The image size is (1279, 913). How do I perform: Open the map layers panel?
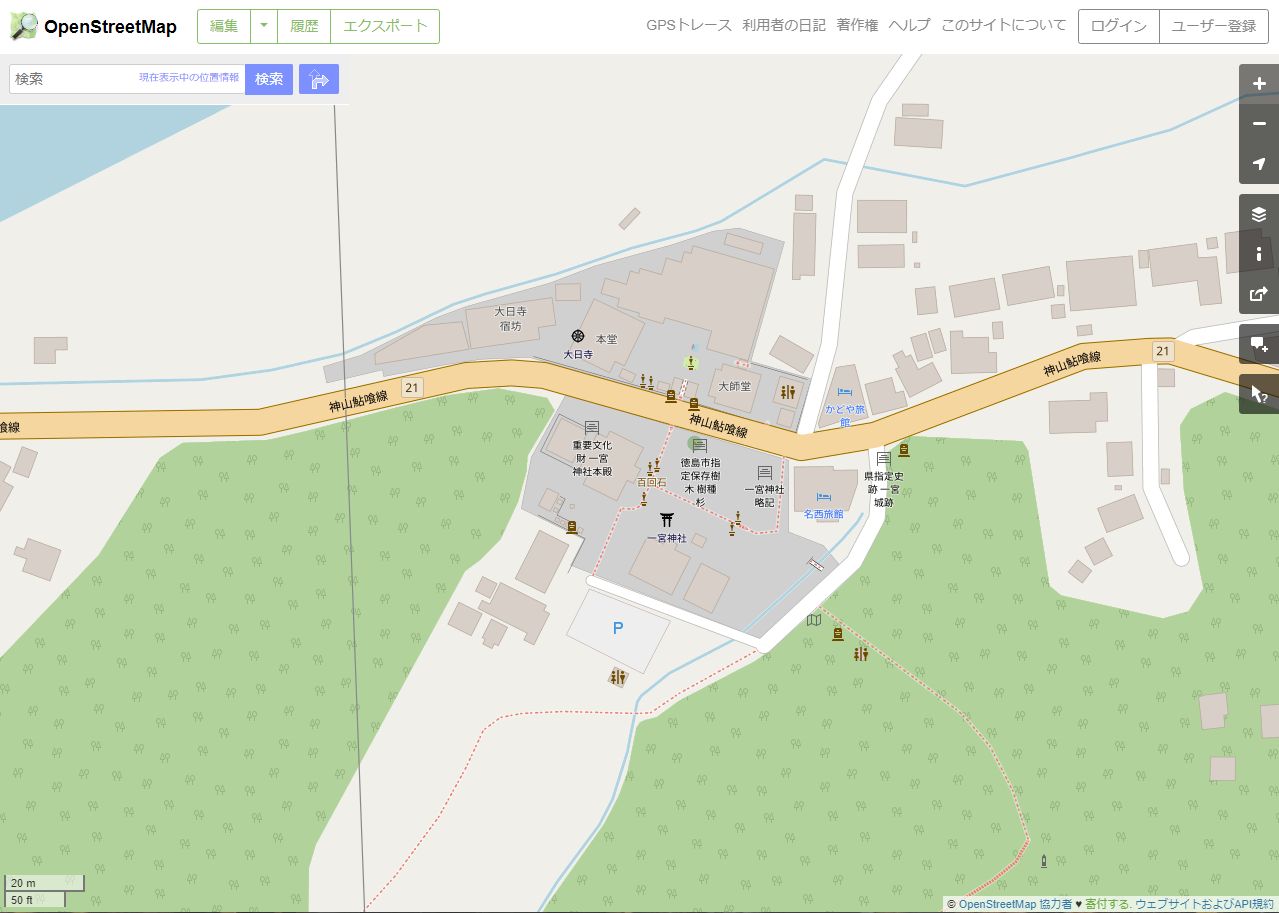pos(1259,214)
